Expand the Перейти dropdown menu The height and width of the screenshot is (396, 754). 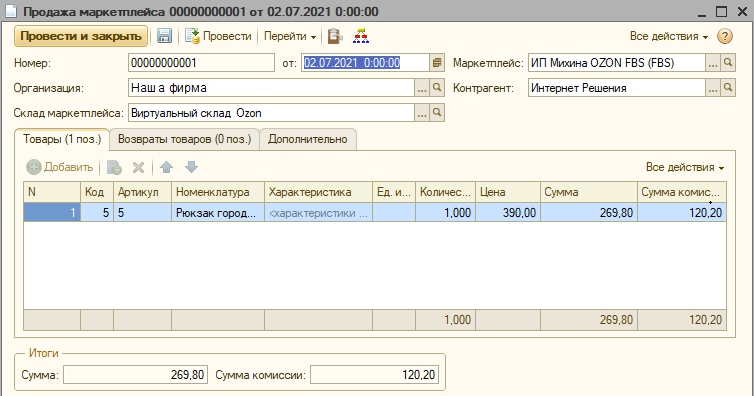coord(290,36)
